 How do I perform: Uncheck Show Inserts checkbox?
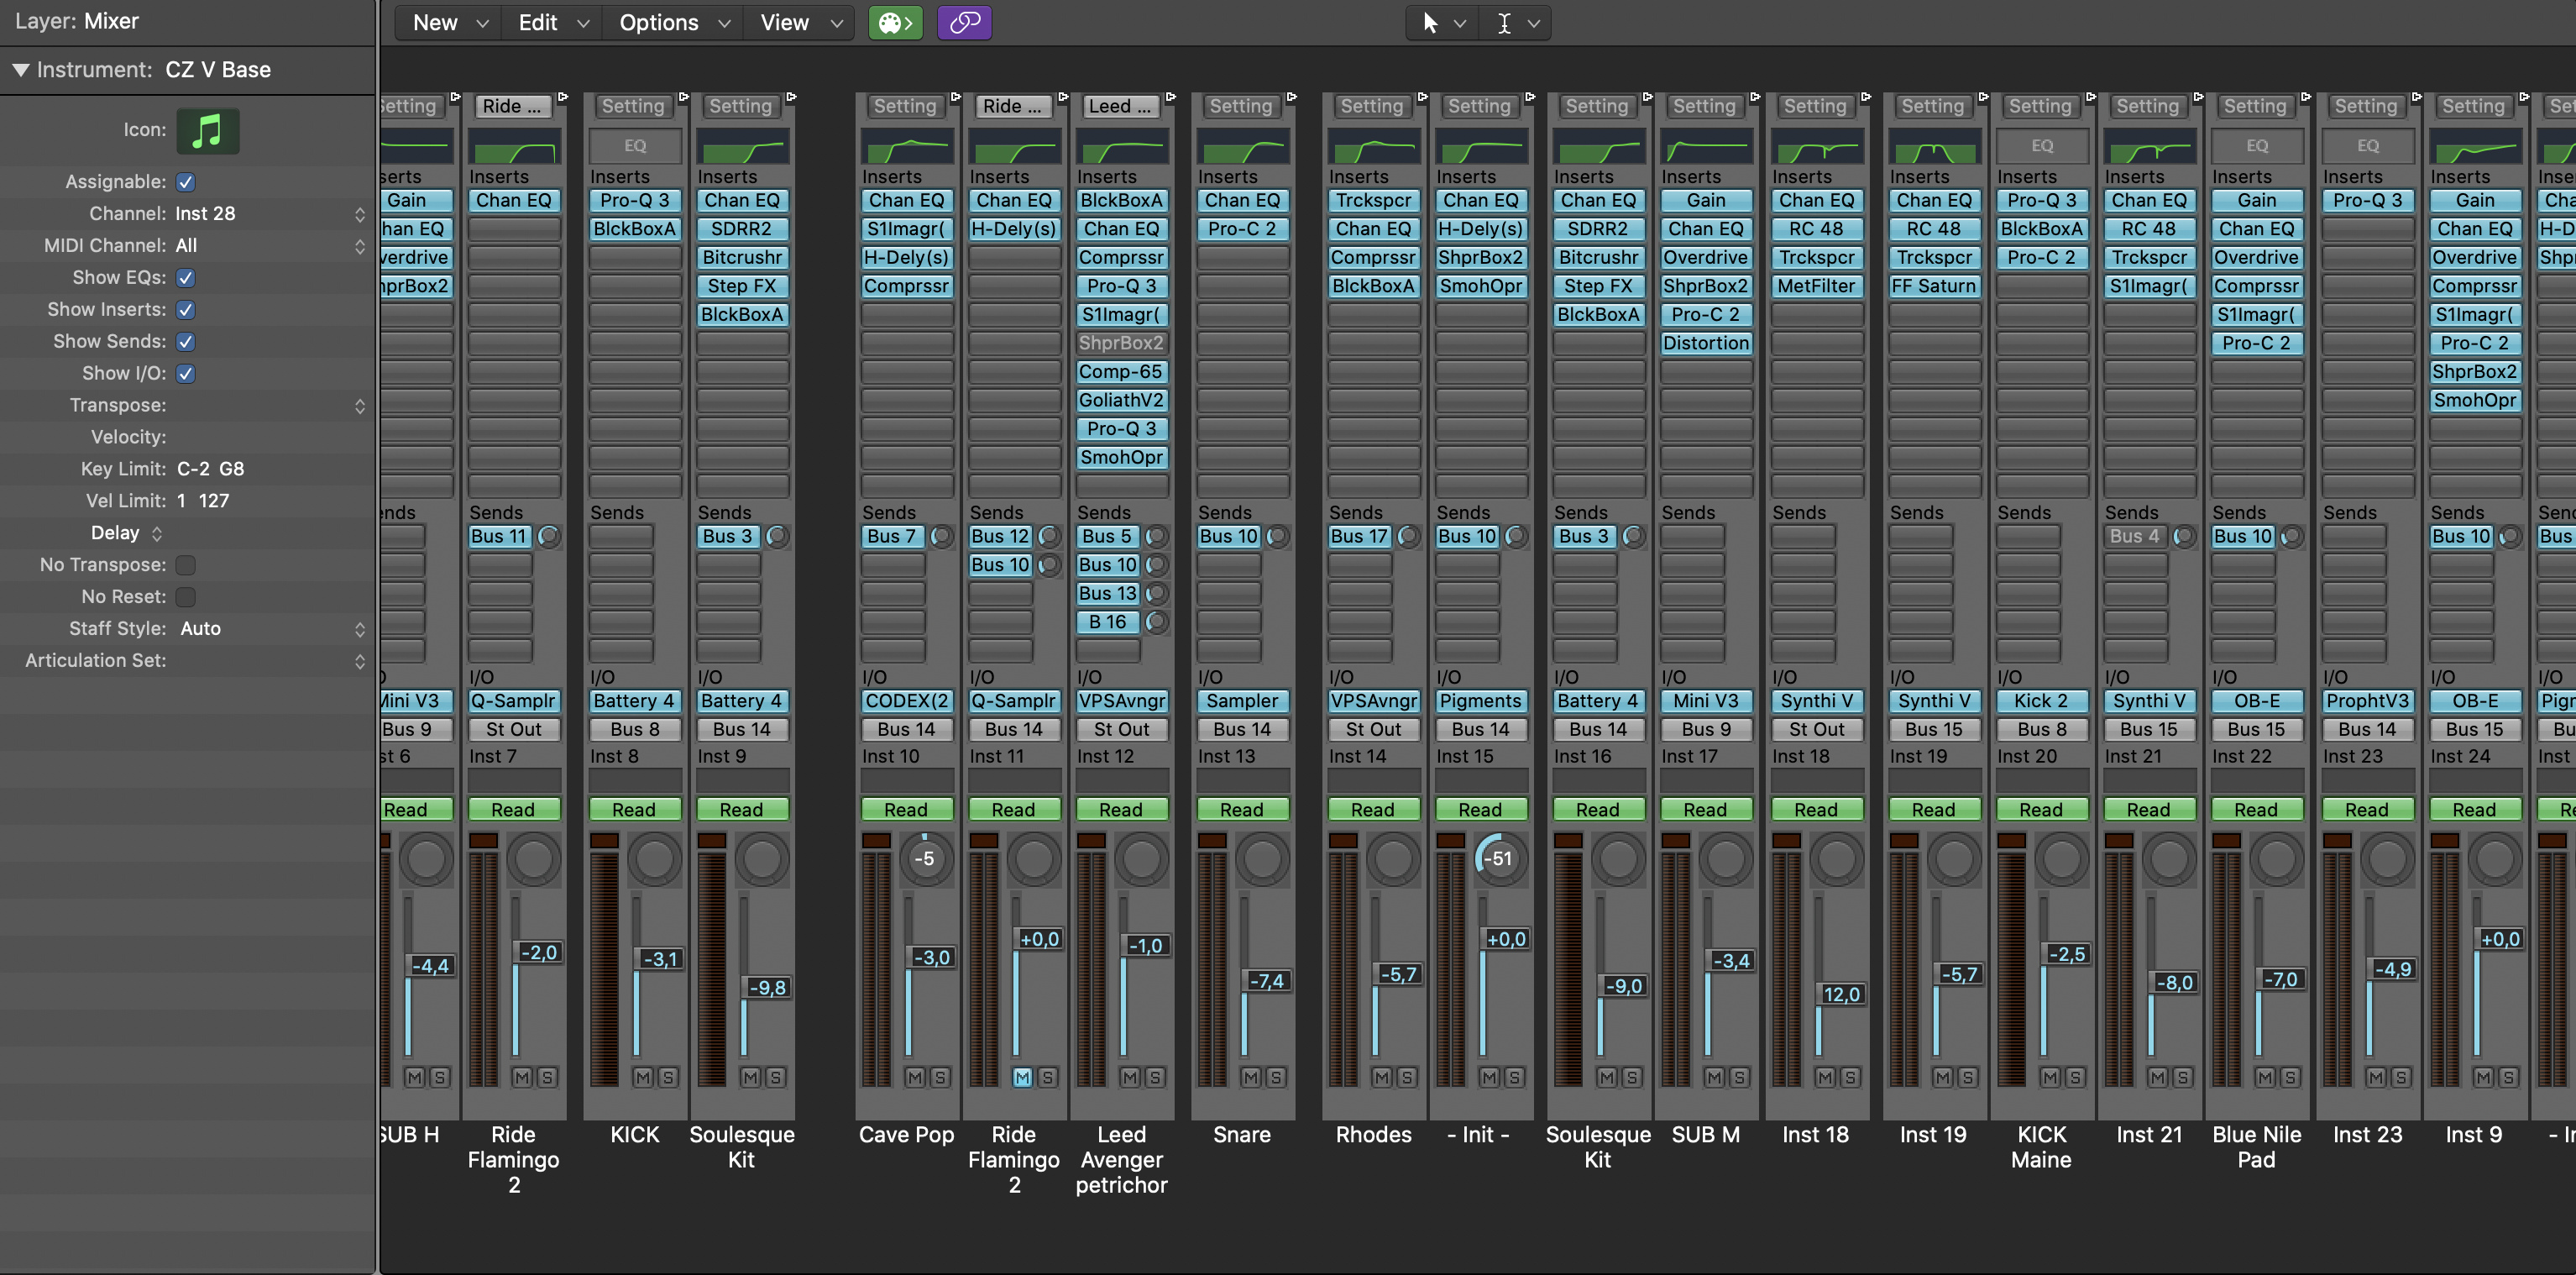coord(185,310)
